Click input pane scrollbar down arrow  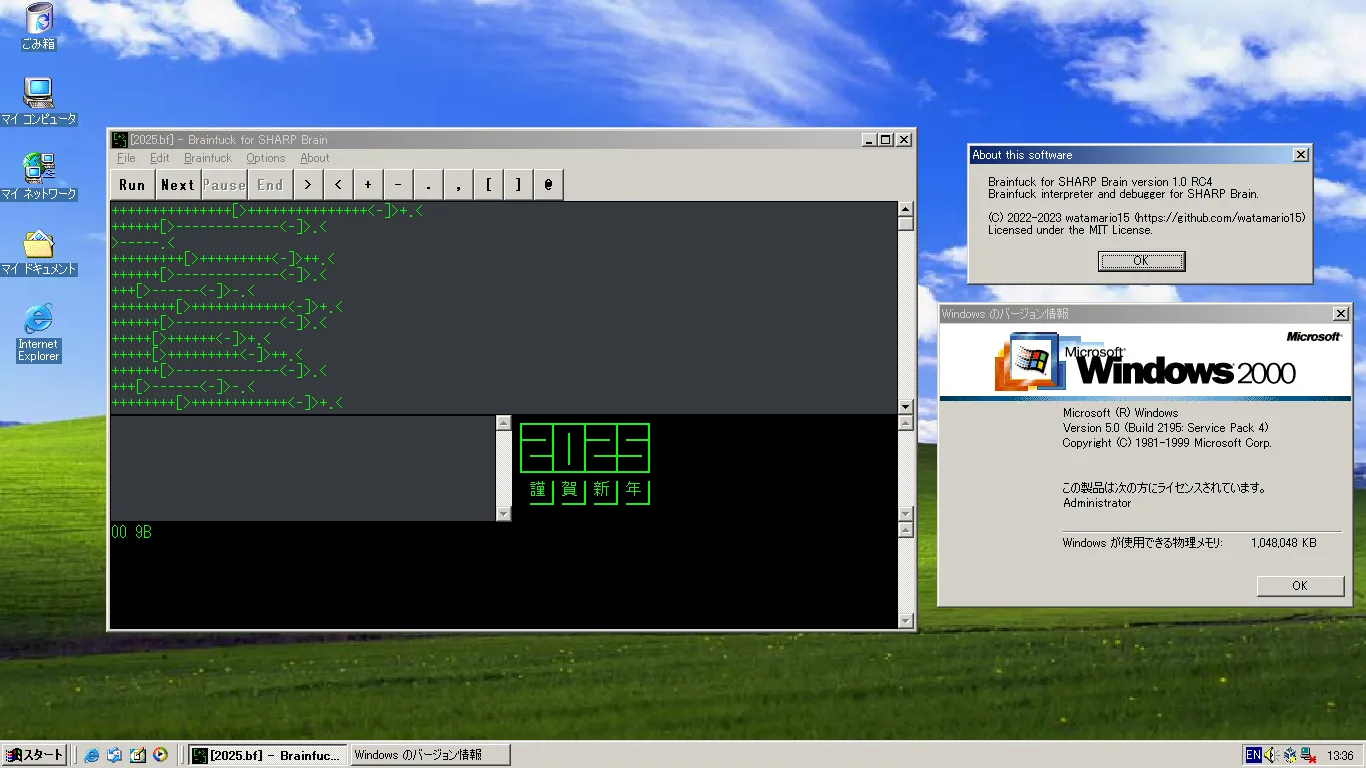[x=504, y=513]
